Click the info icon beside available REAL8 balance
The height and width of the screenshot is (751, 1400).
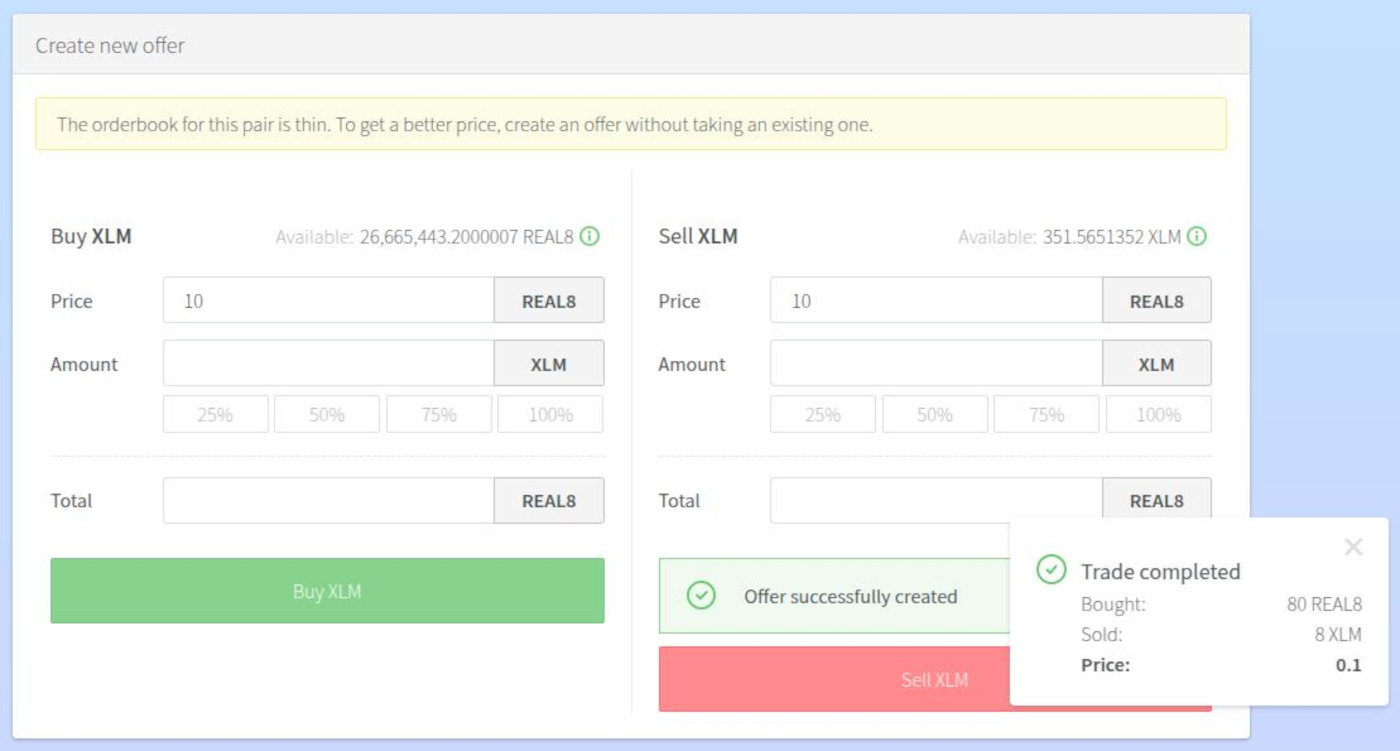[x=590, y=237]
